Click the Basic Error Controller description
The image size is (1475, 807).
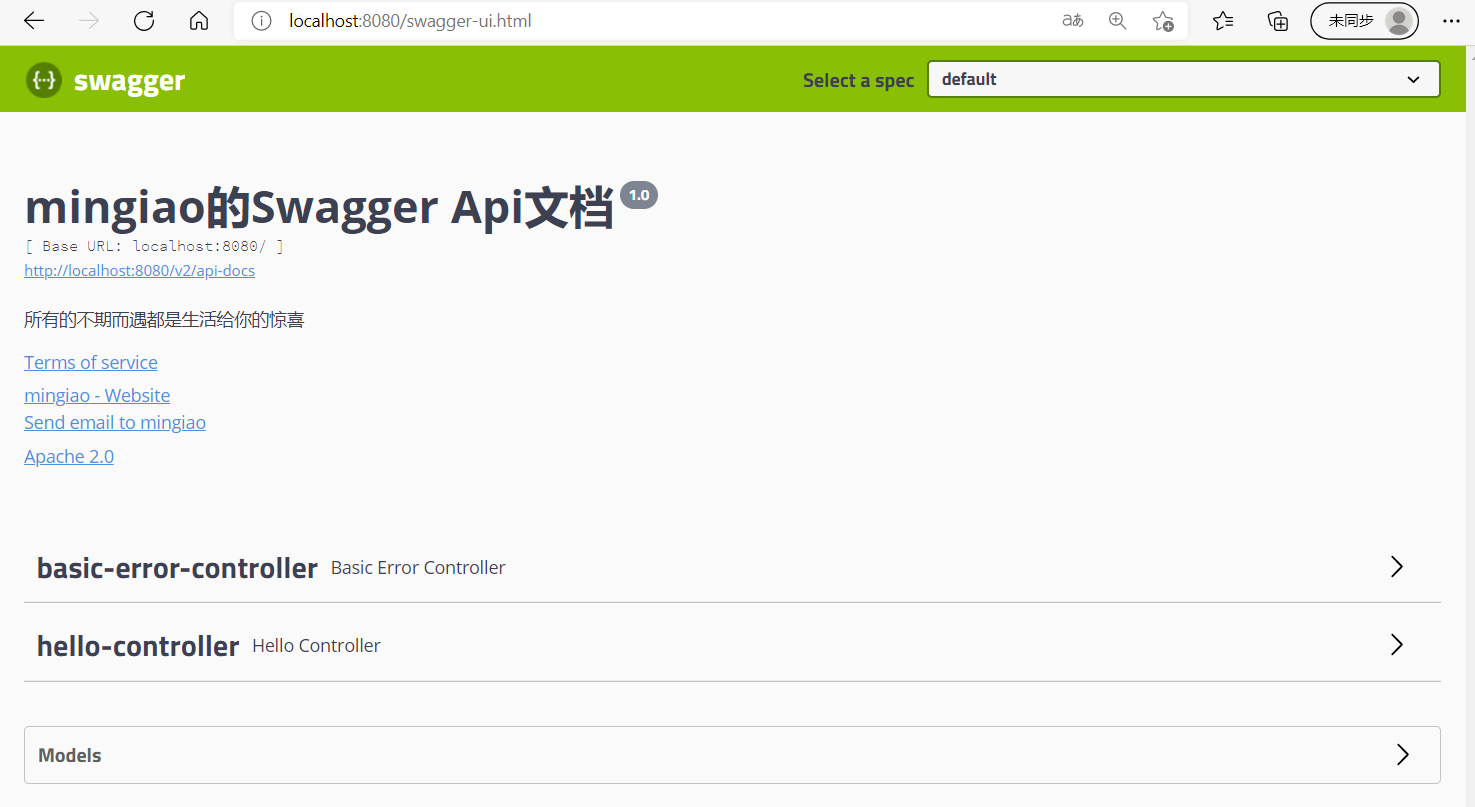418,567
